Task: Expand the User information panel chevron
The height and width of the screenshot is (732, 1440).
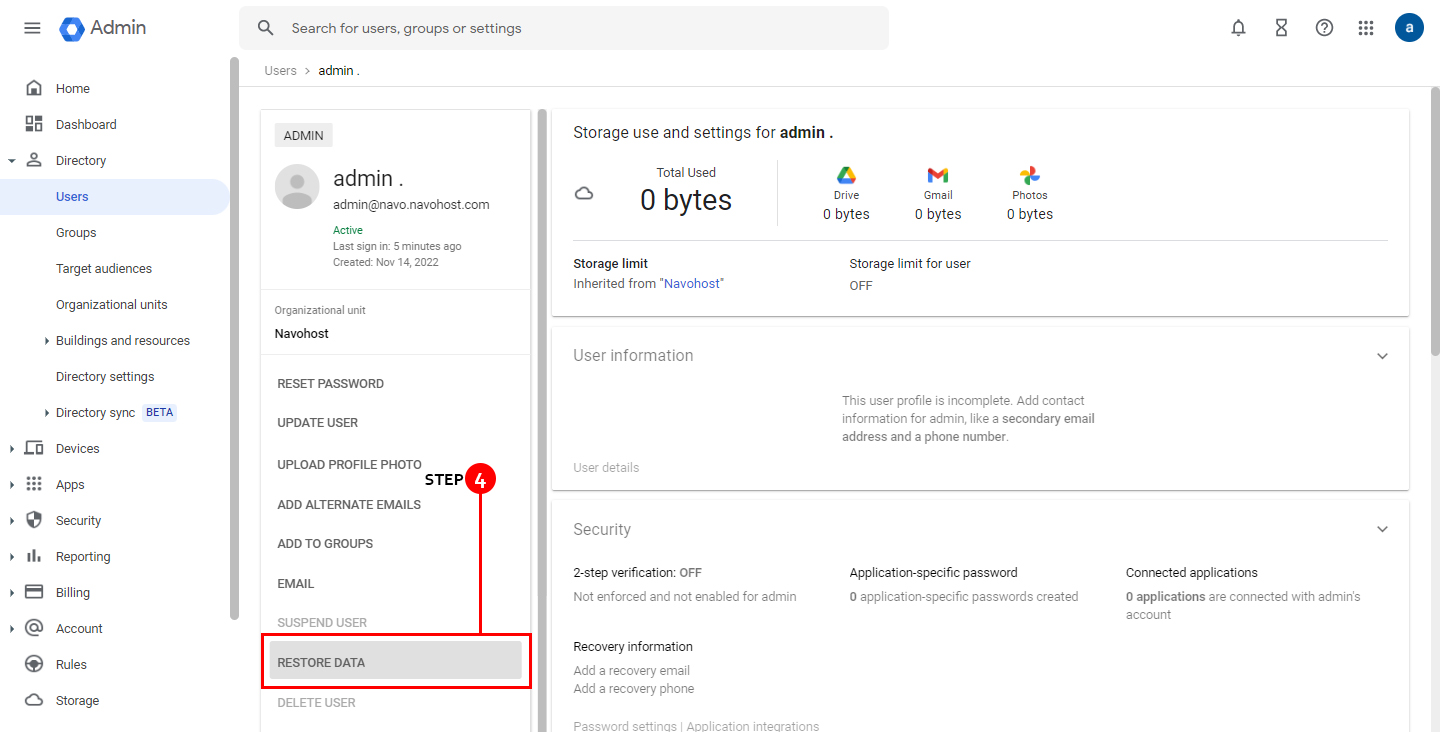Action: point(1382,356)
